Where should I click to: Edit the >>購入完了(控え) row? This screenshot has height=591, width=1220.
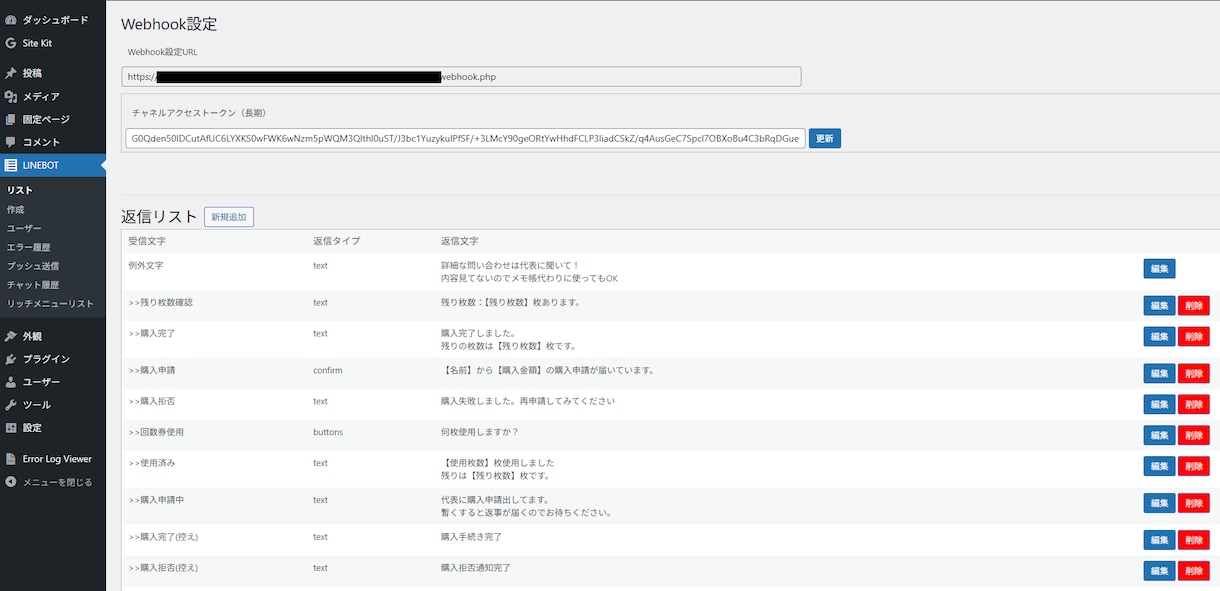(1159, 540)
